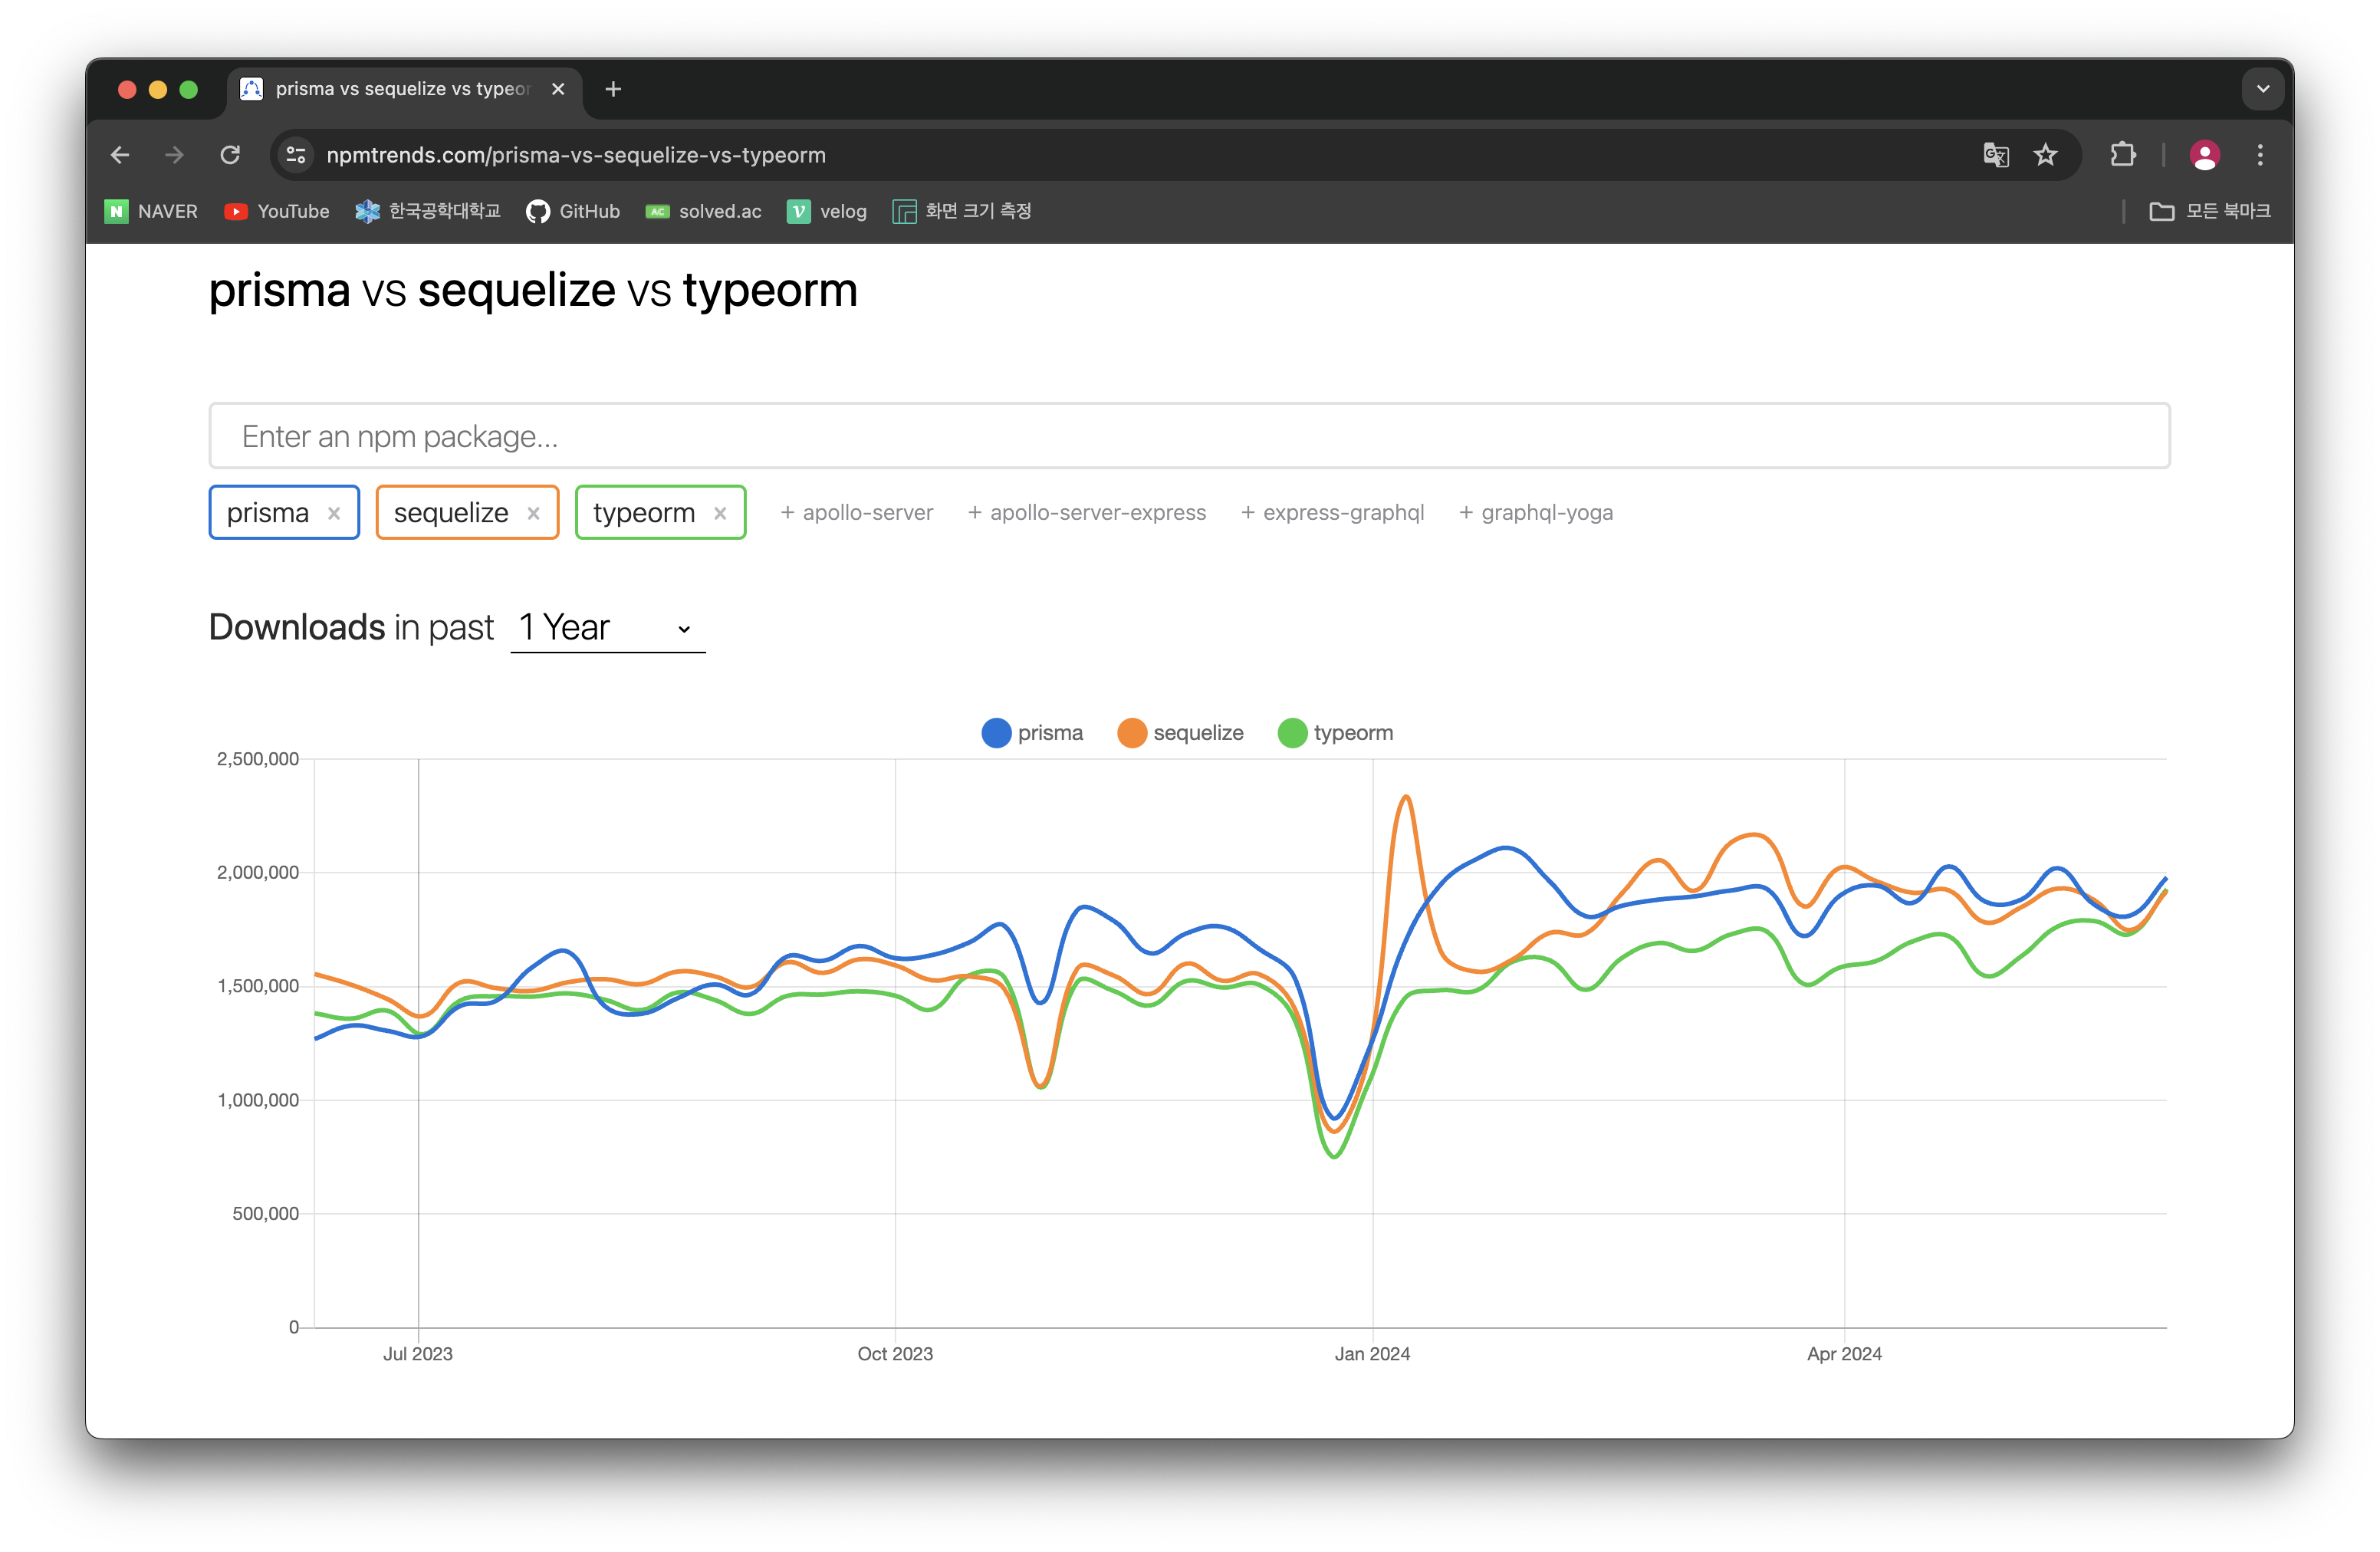
Task: Open the 1 Year time range dropdown
Action: tap(607, 628)
